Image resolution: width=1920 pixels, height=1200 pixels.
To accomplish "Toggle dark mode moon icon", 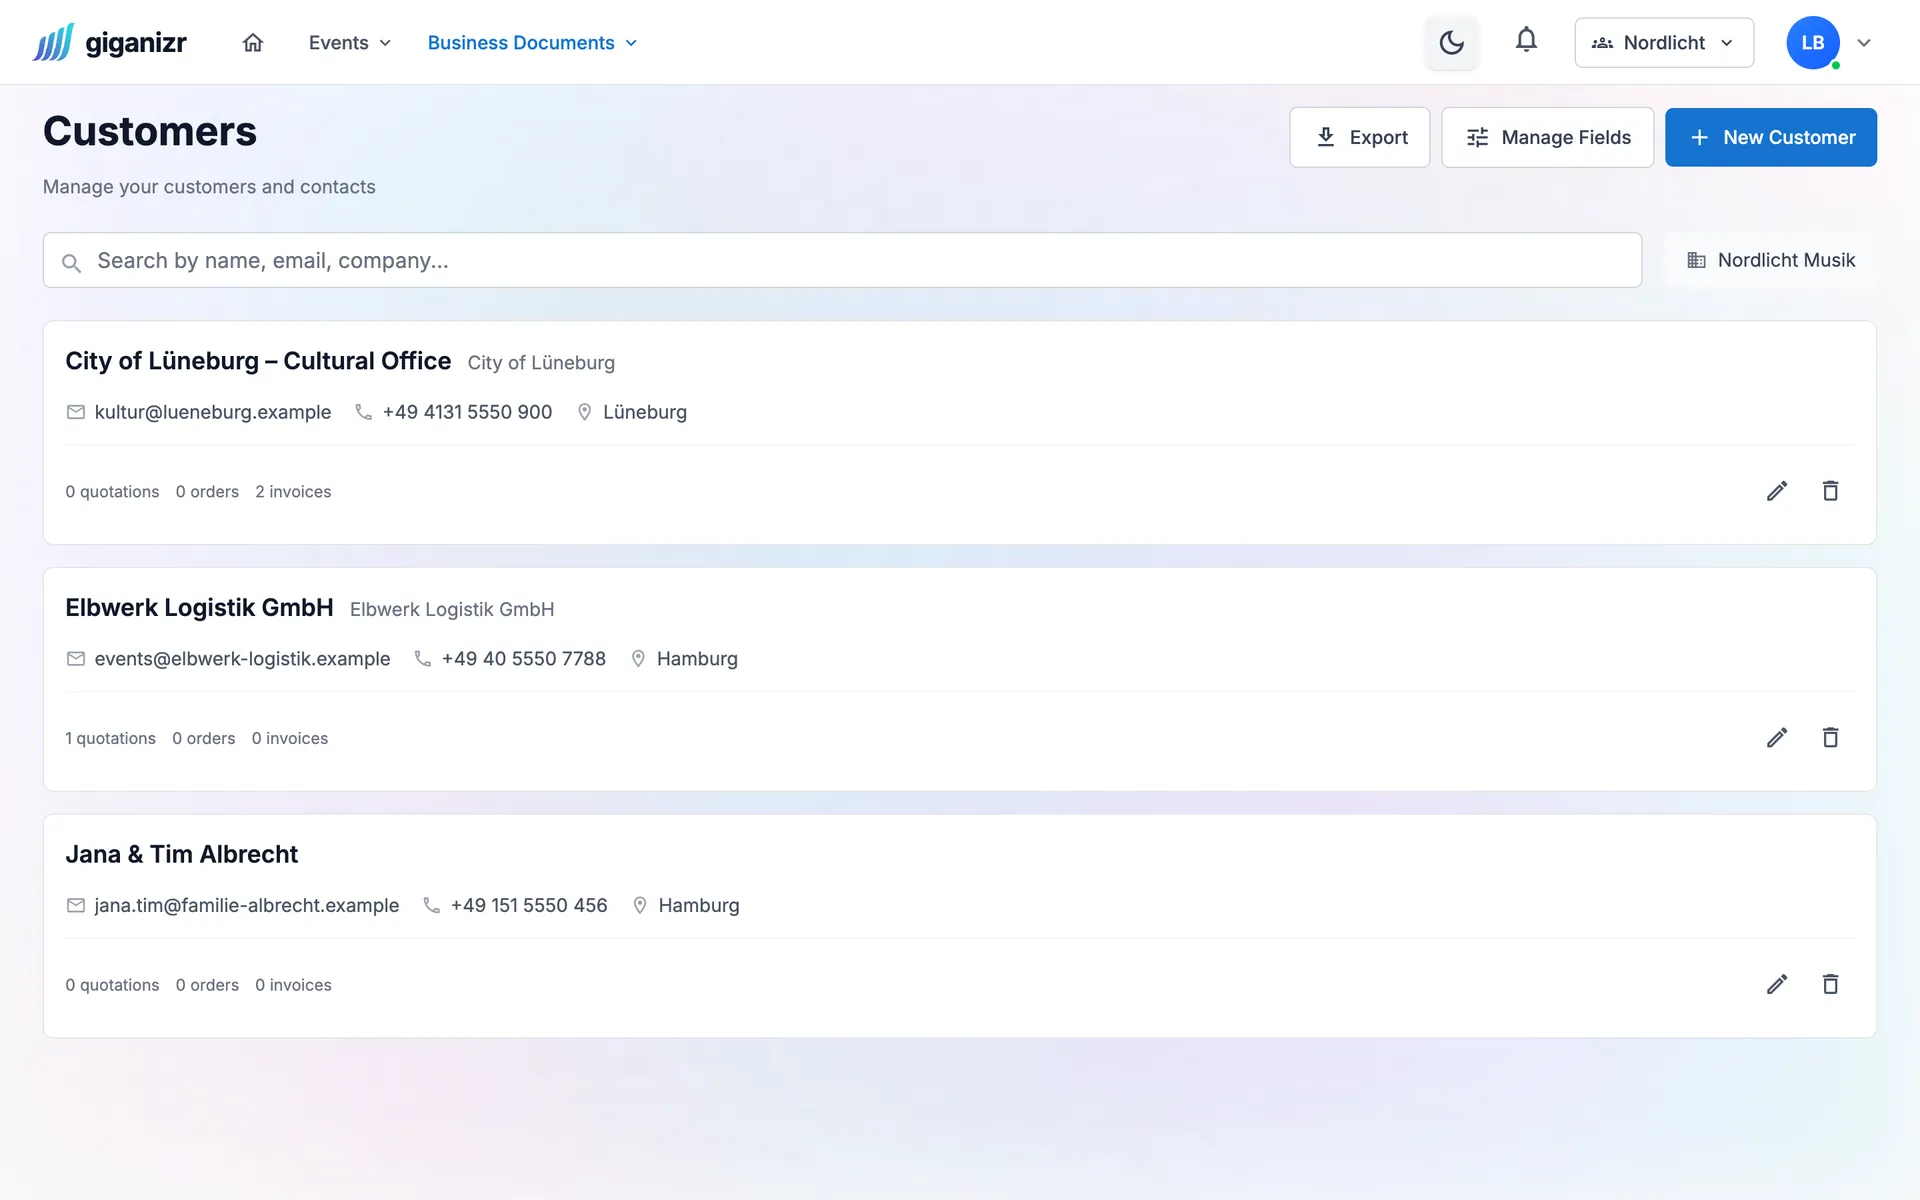I will point(1451,42).
